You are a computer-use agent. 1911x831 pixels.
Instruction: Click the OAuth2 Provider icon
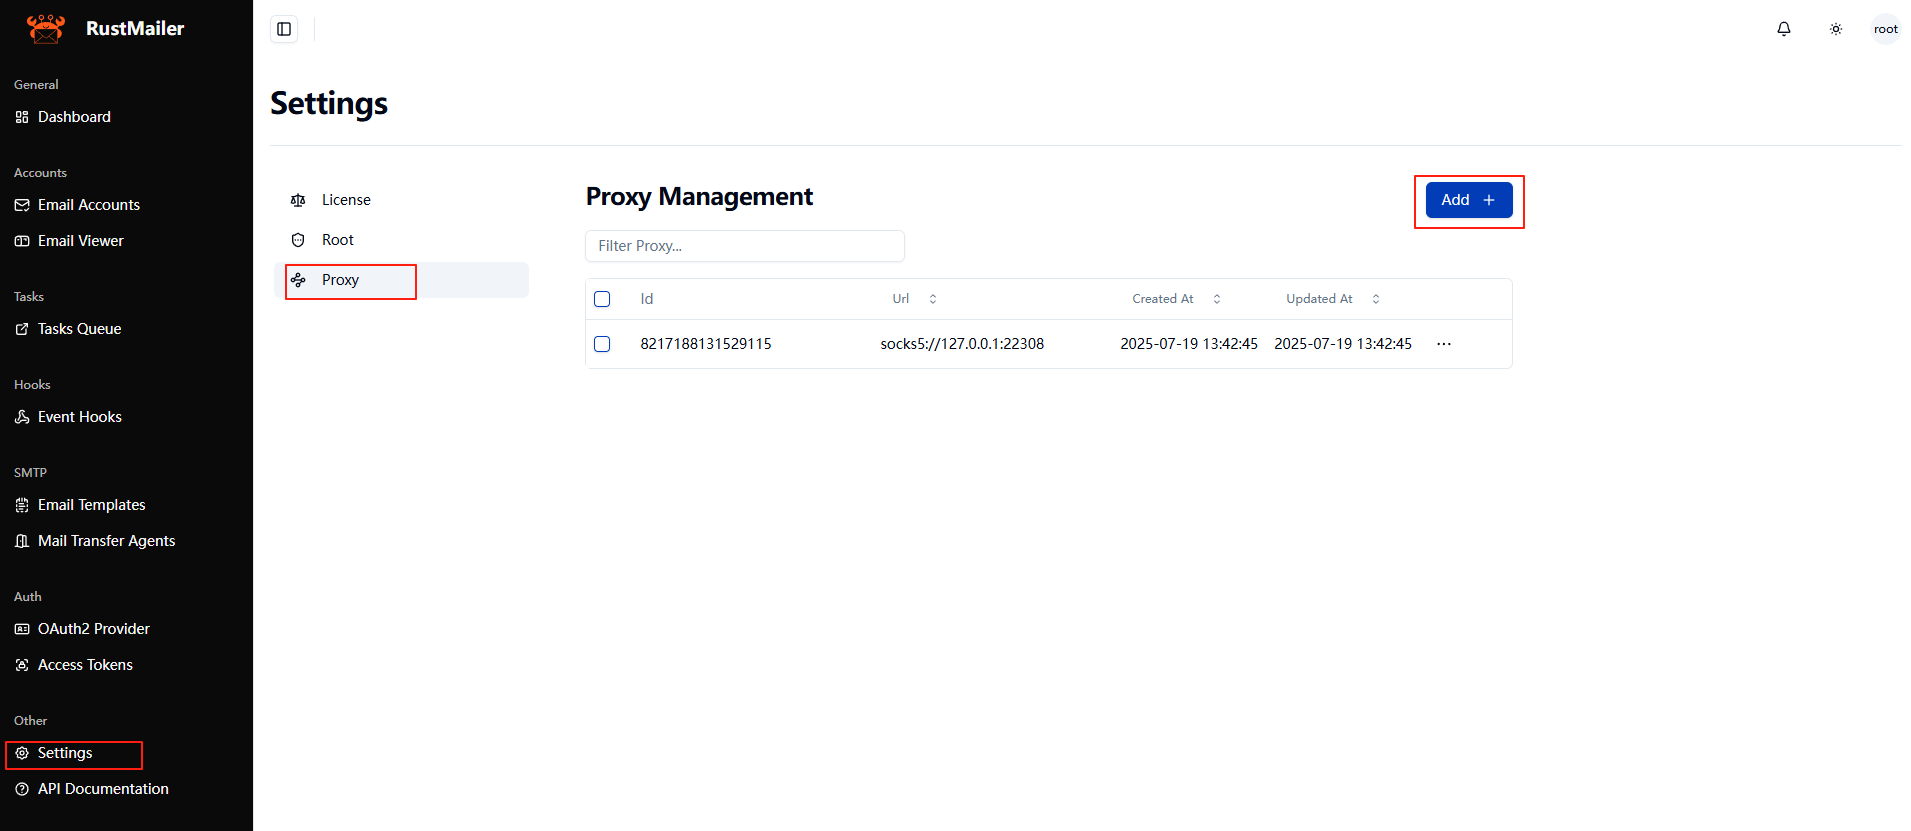tap(22, 629)
